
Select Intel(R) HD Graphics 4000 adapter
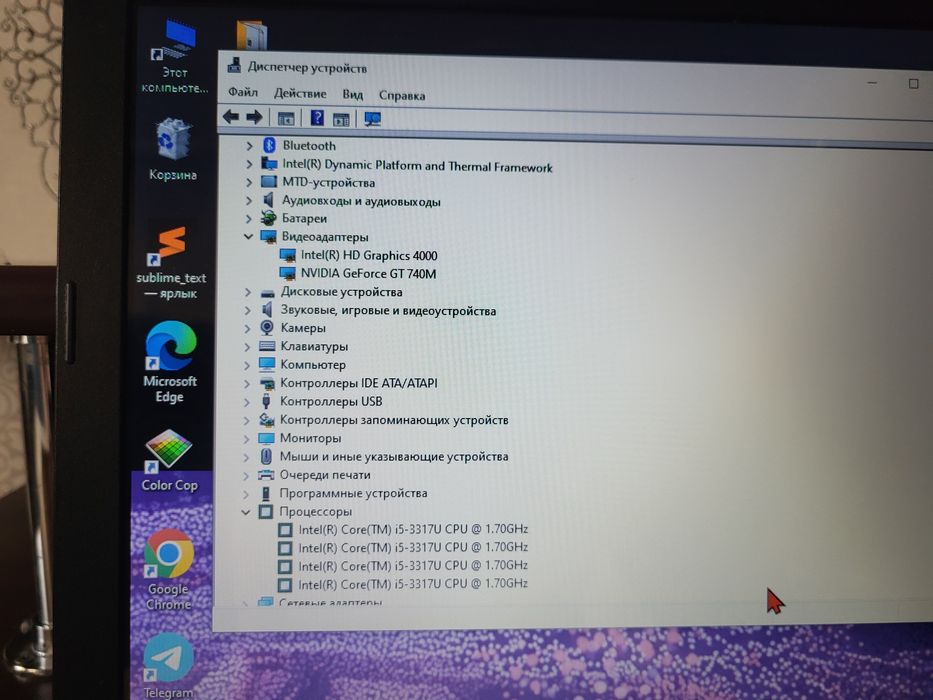[368, 255]
